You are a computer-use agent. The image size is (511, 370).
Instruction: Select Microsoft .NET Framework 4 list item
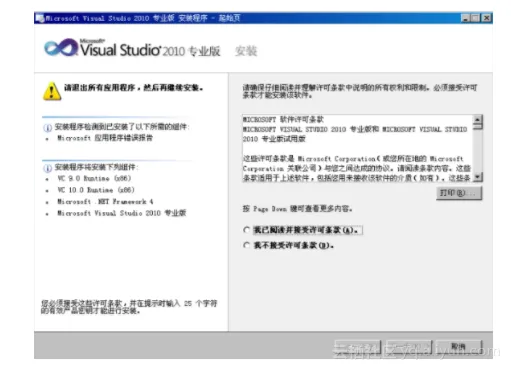click(x=105, y=202)
